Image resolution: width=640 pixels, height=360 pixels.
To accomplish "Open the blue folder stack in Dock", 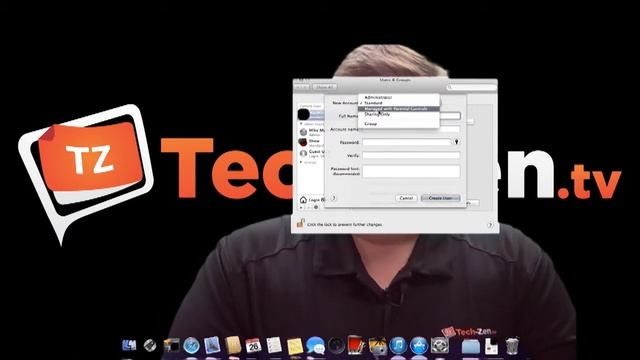I will [x=471, y=346].
